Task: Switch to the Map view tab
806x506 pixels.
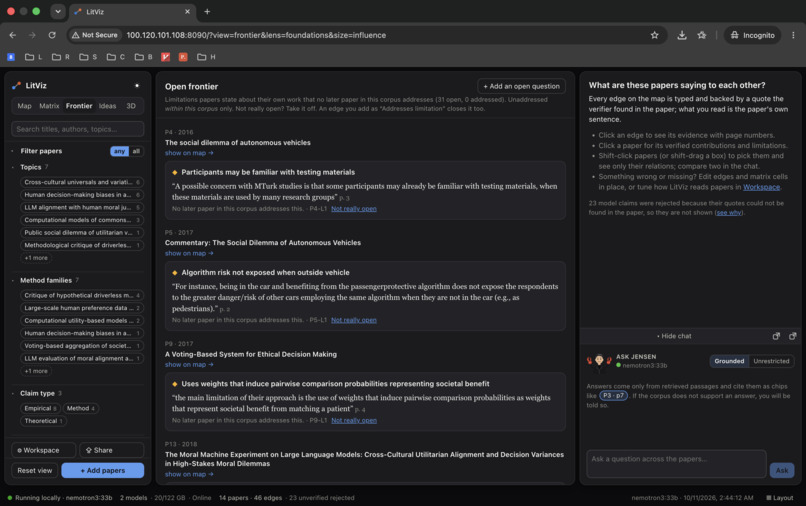Action: 24,106
